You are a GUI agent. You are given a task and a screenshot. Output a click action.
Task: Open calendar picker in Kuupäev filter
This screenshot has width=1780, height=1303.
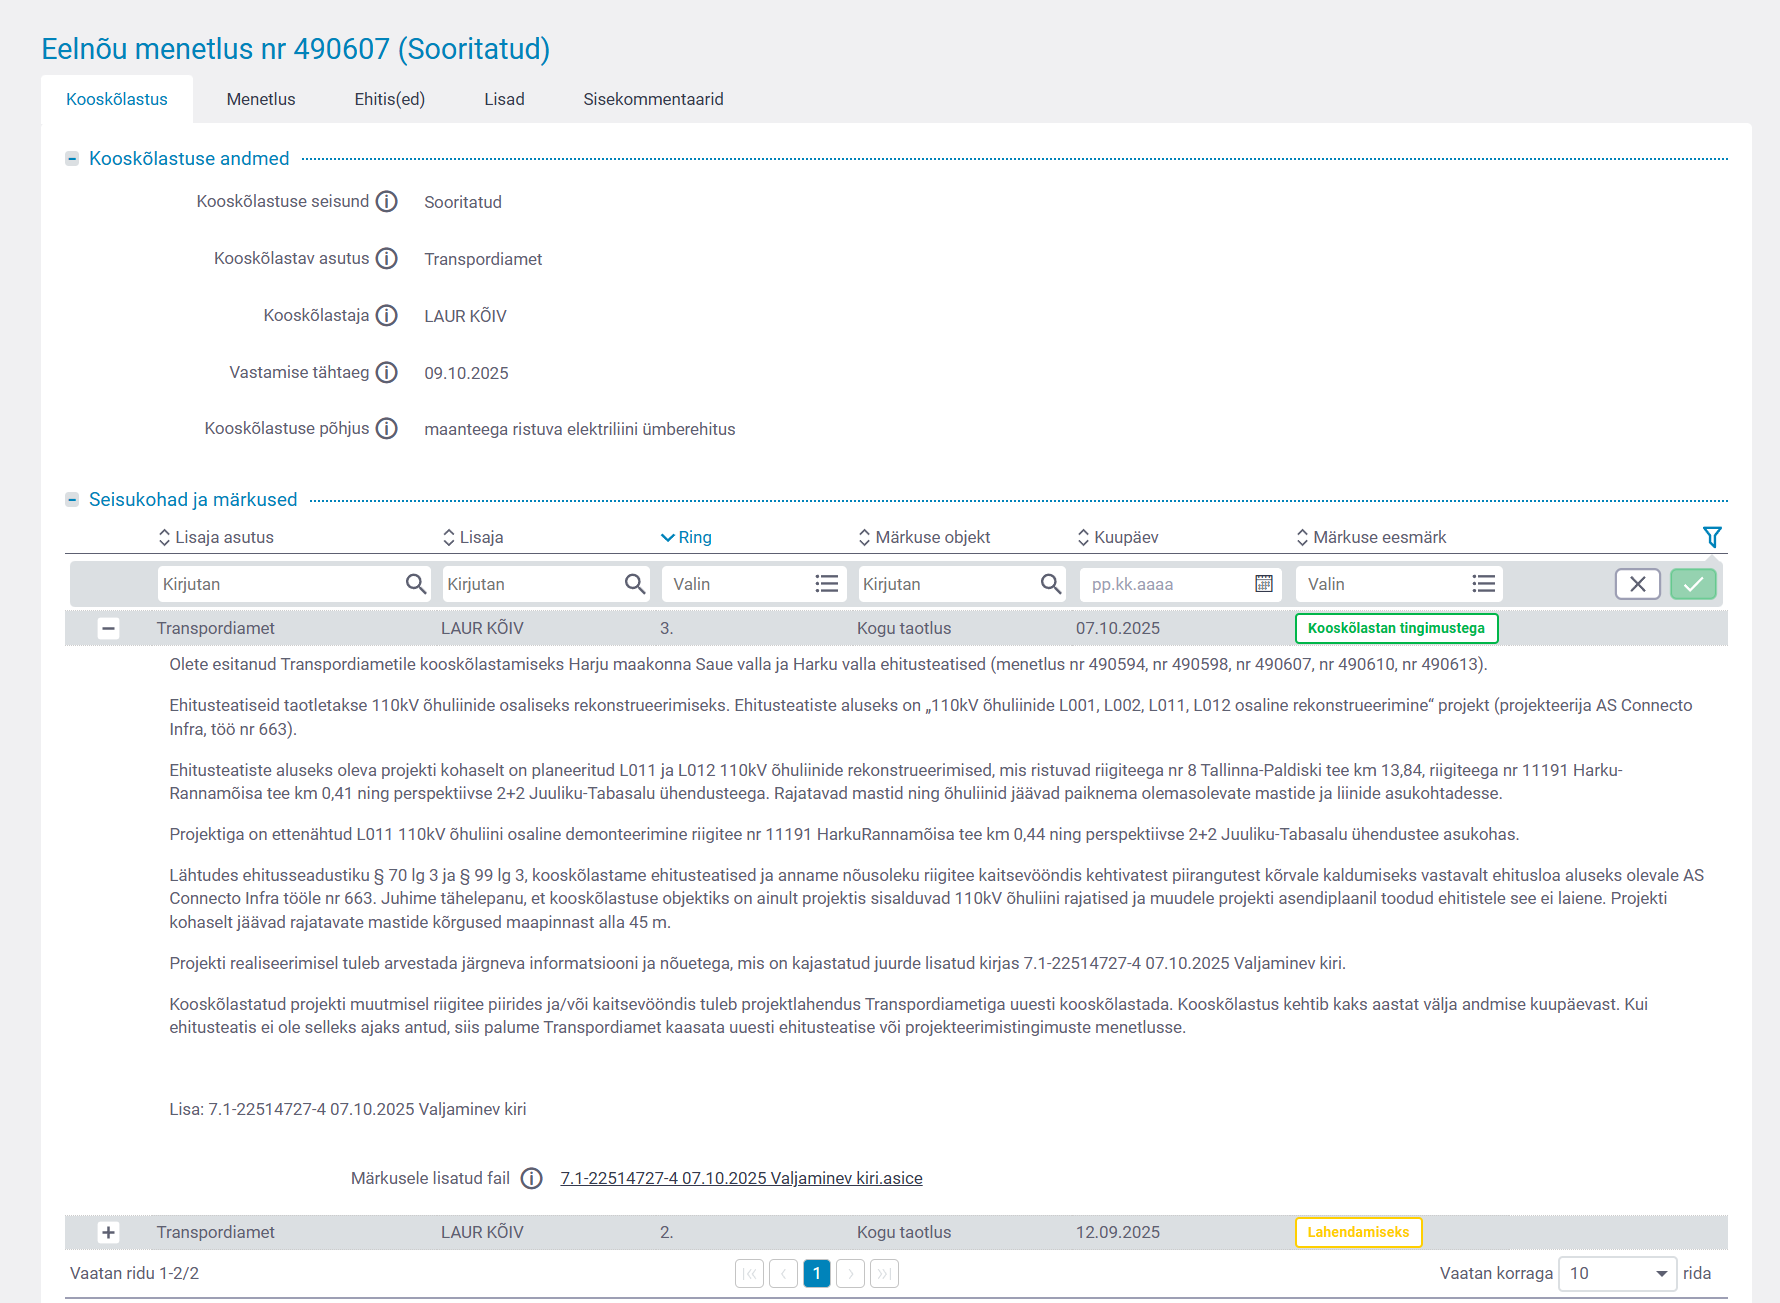click(x=1263, y=584)
